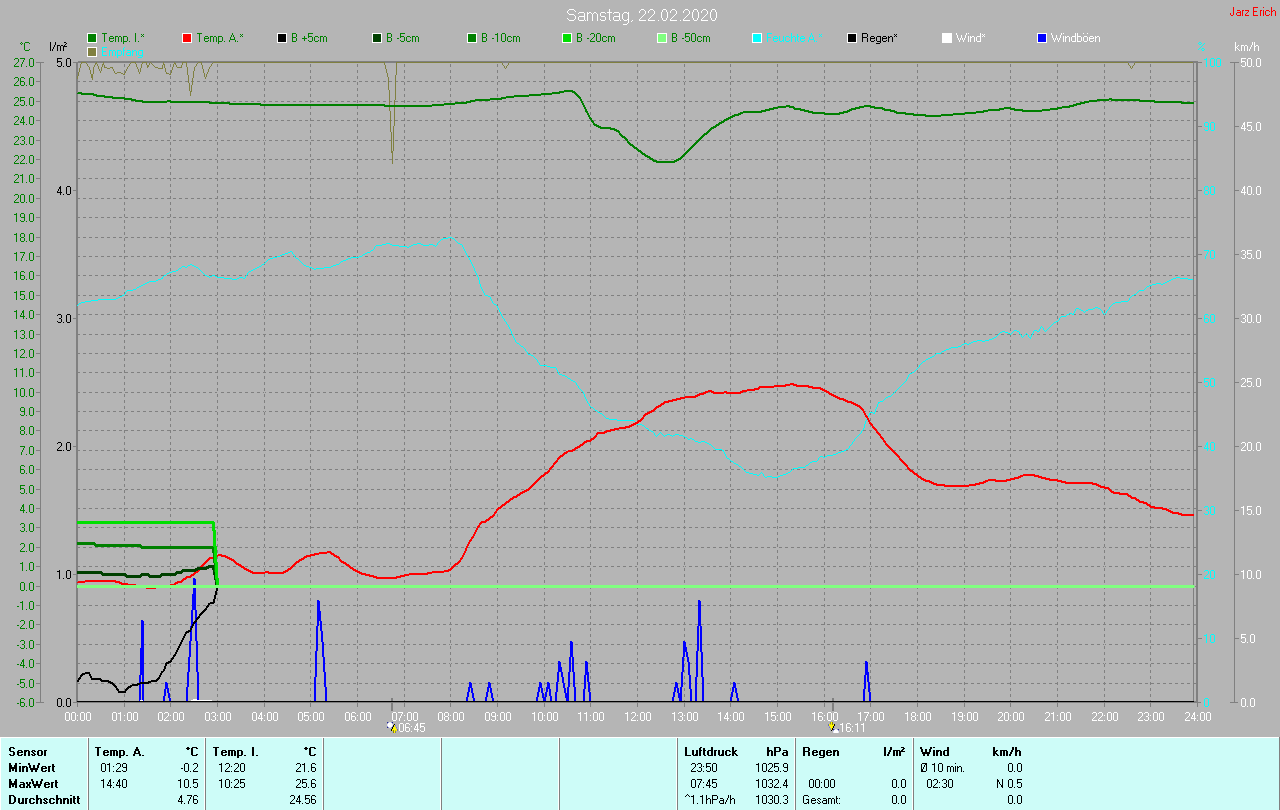Viewport: 1280px width, 810px height.
Task: Click the date title Samstag, 22.02.2020
Action: [641, 15]
